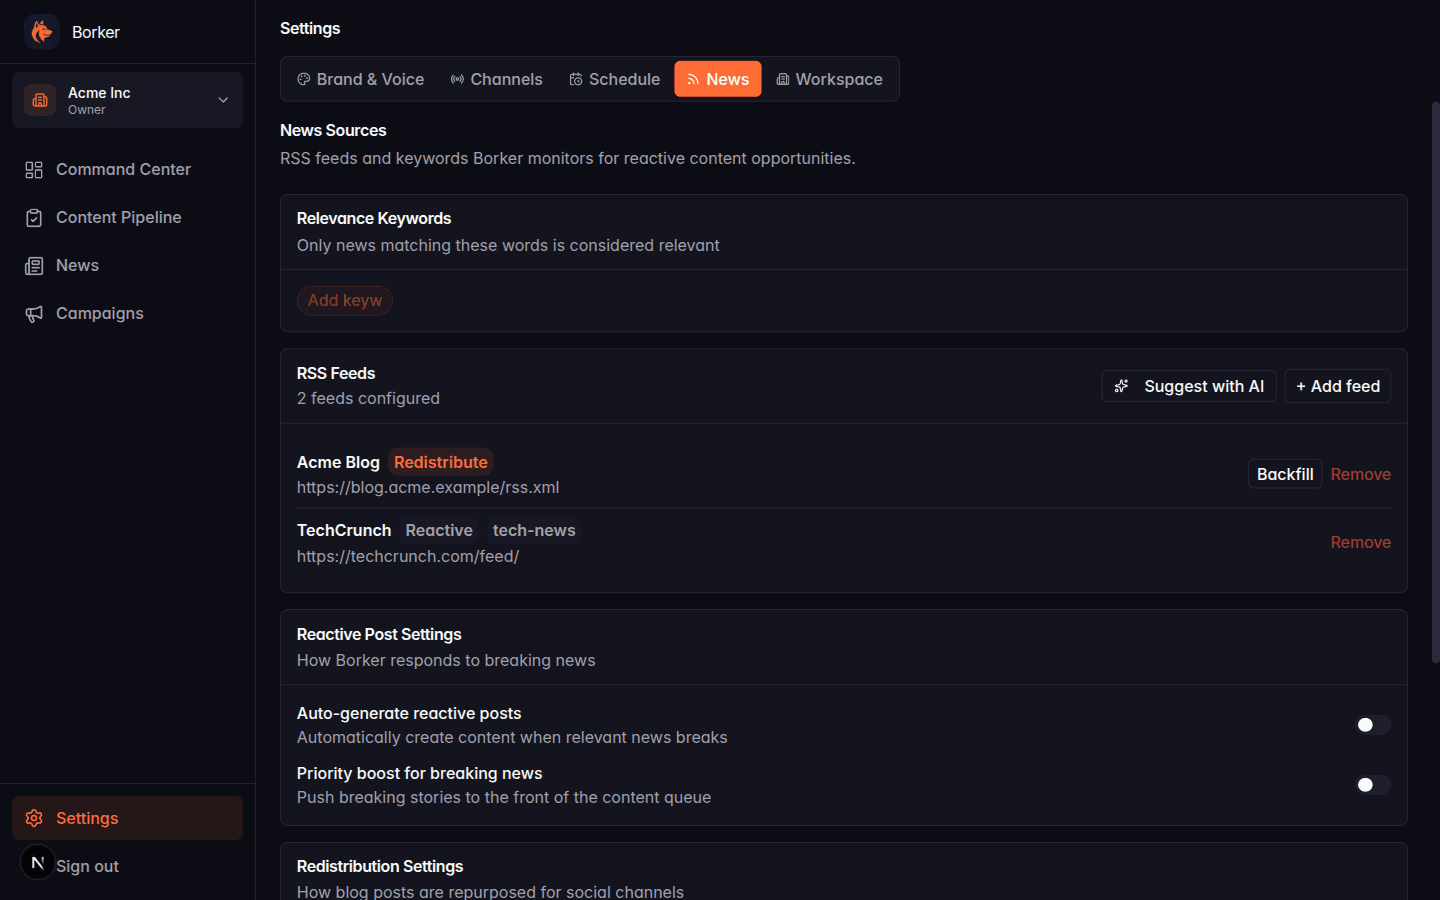Click the Acme Inc building icon
1440x900 pixels.
(40, 100)
